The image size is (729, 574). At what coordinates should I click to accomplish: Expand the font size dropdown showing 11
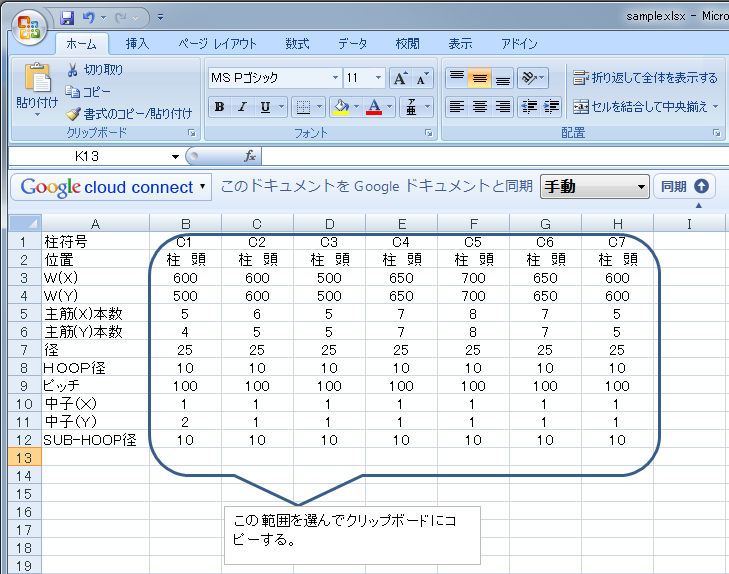point(377,78)
